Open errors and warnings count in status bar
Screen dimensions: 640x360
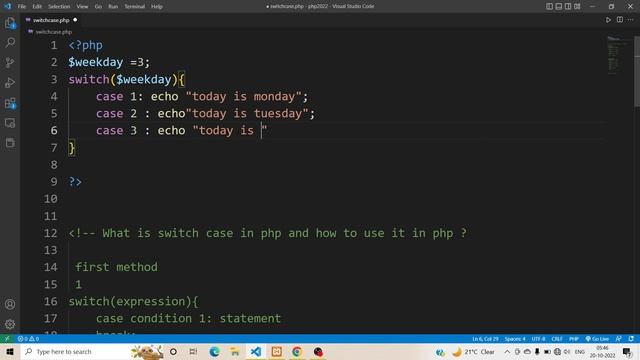pos(28,339)
